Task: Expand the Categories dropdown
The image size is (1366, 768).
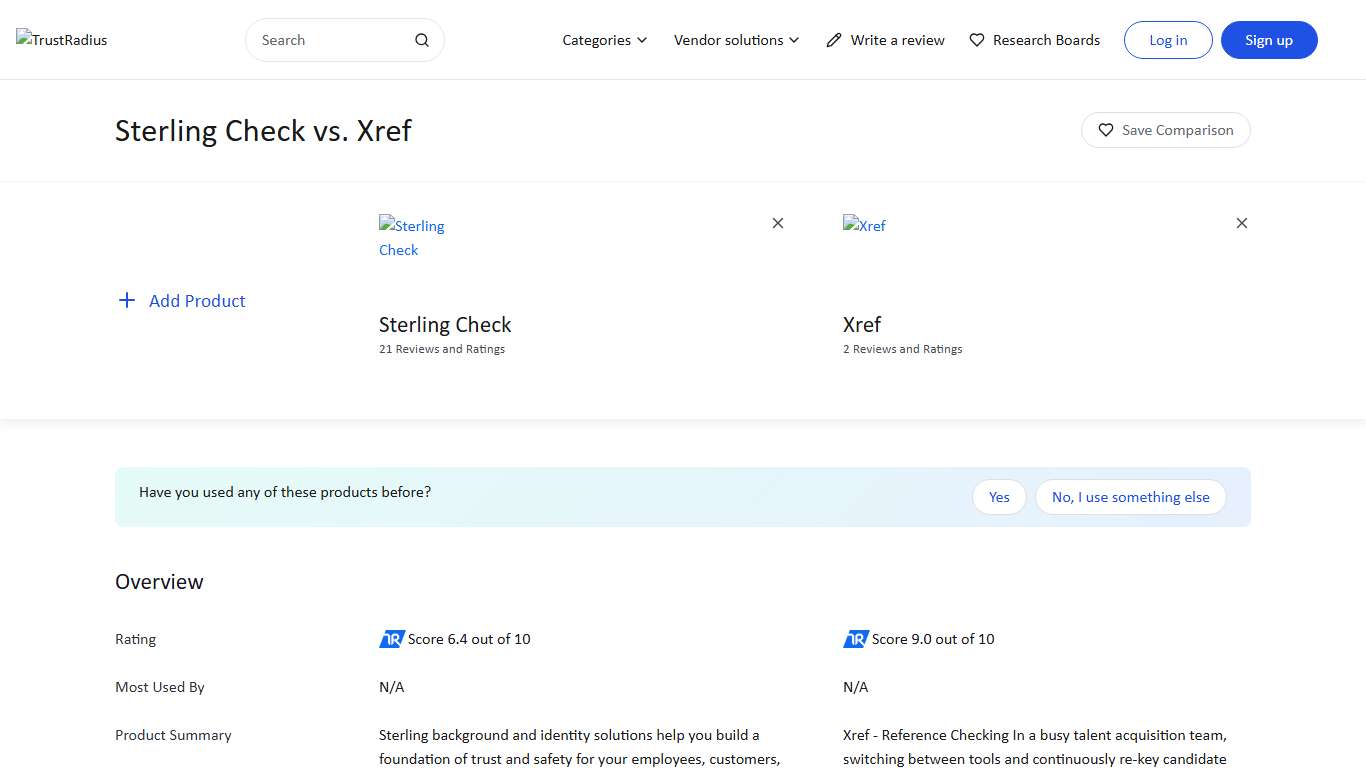Action: click(x=605, y=40)
